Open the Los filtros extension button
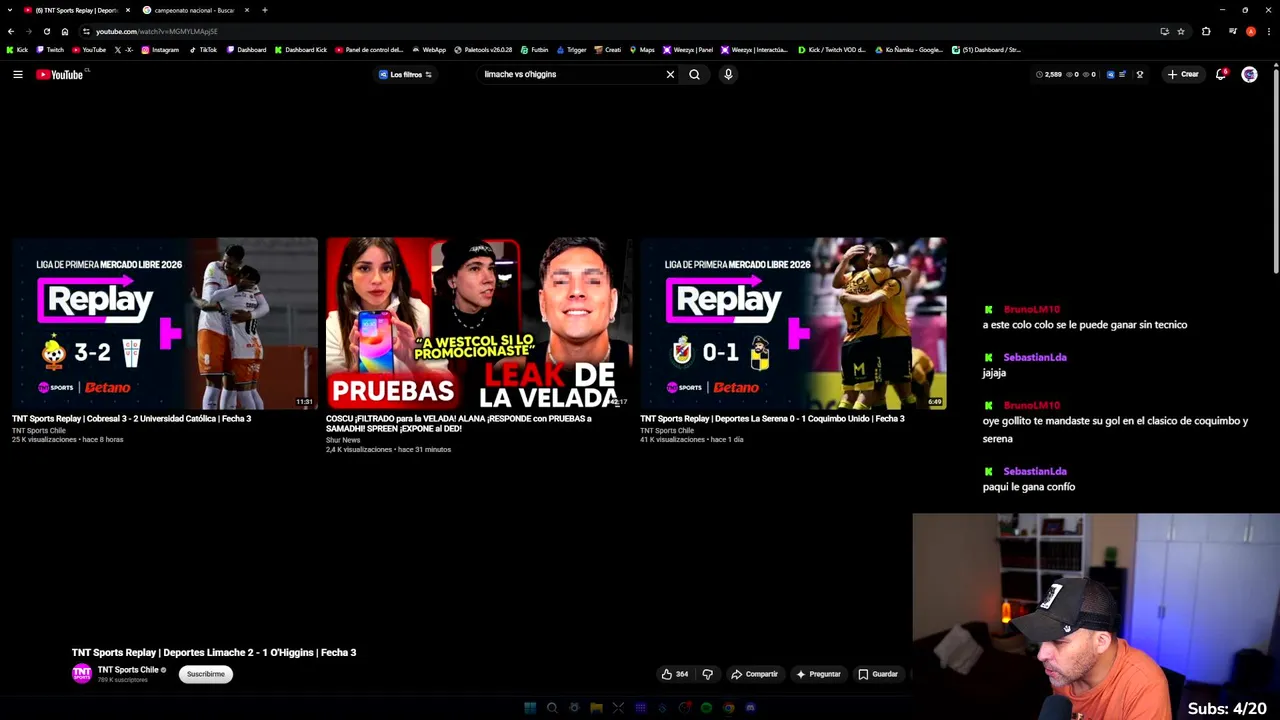 pos(405,74)
